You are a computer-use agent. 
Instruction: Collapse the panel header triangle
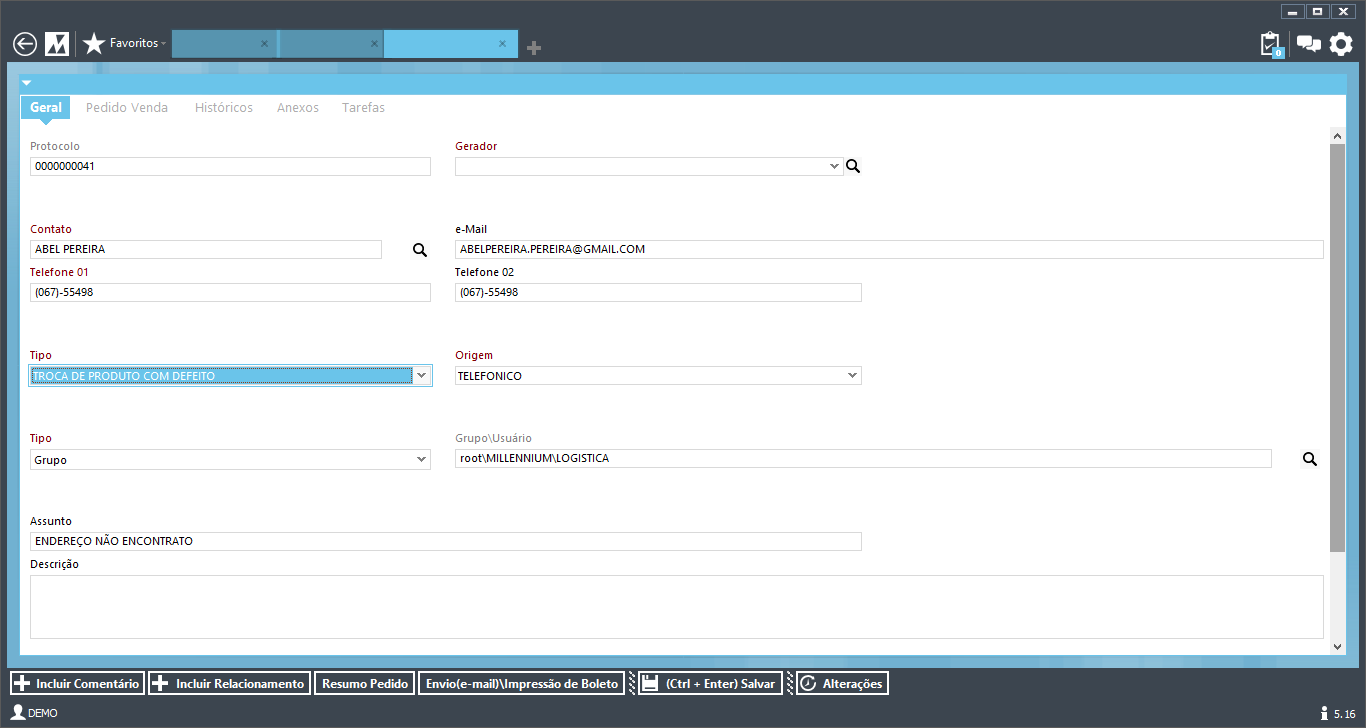point(27,82)
